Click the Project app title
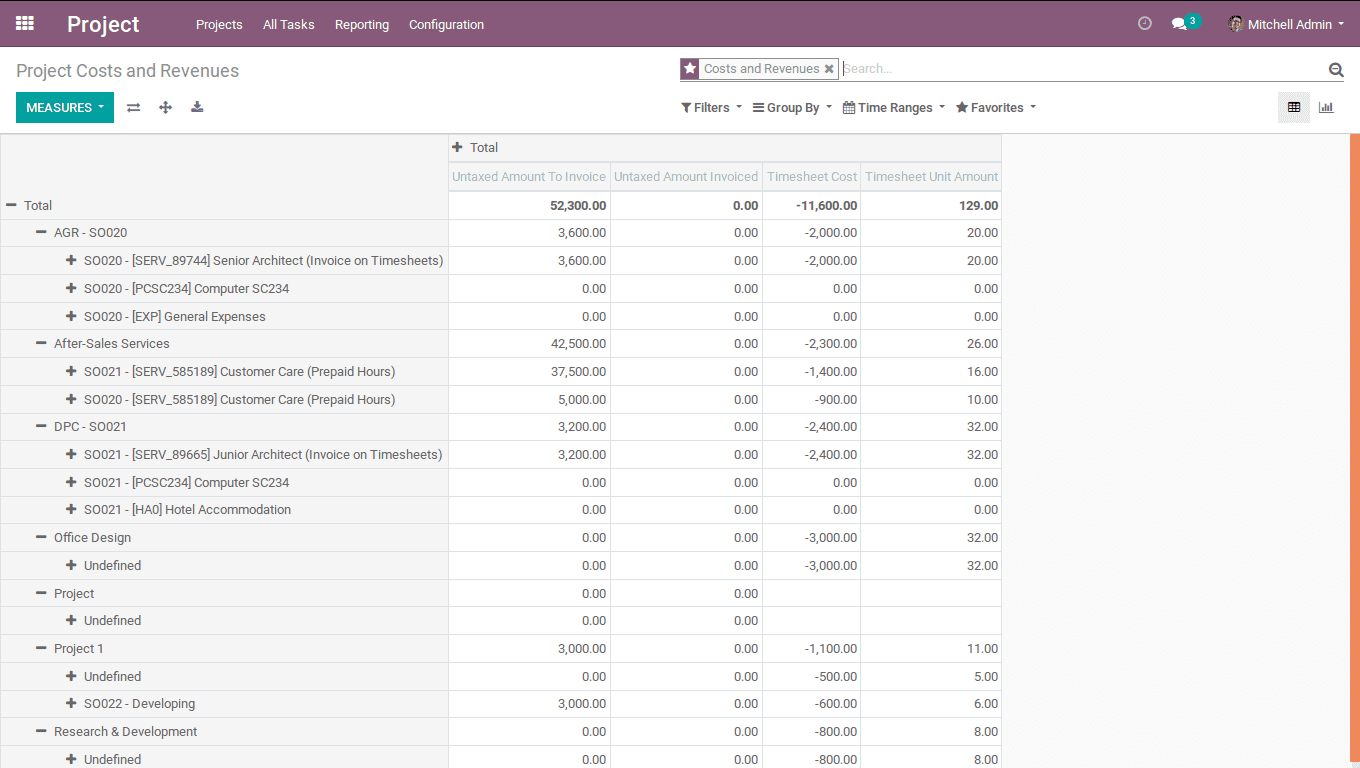The width and height of the screenshot is (1360, 768). [103, 24]
